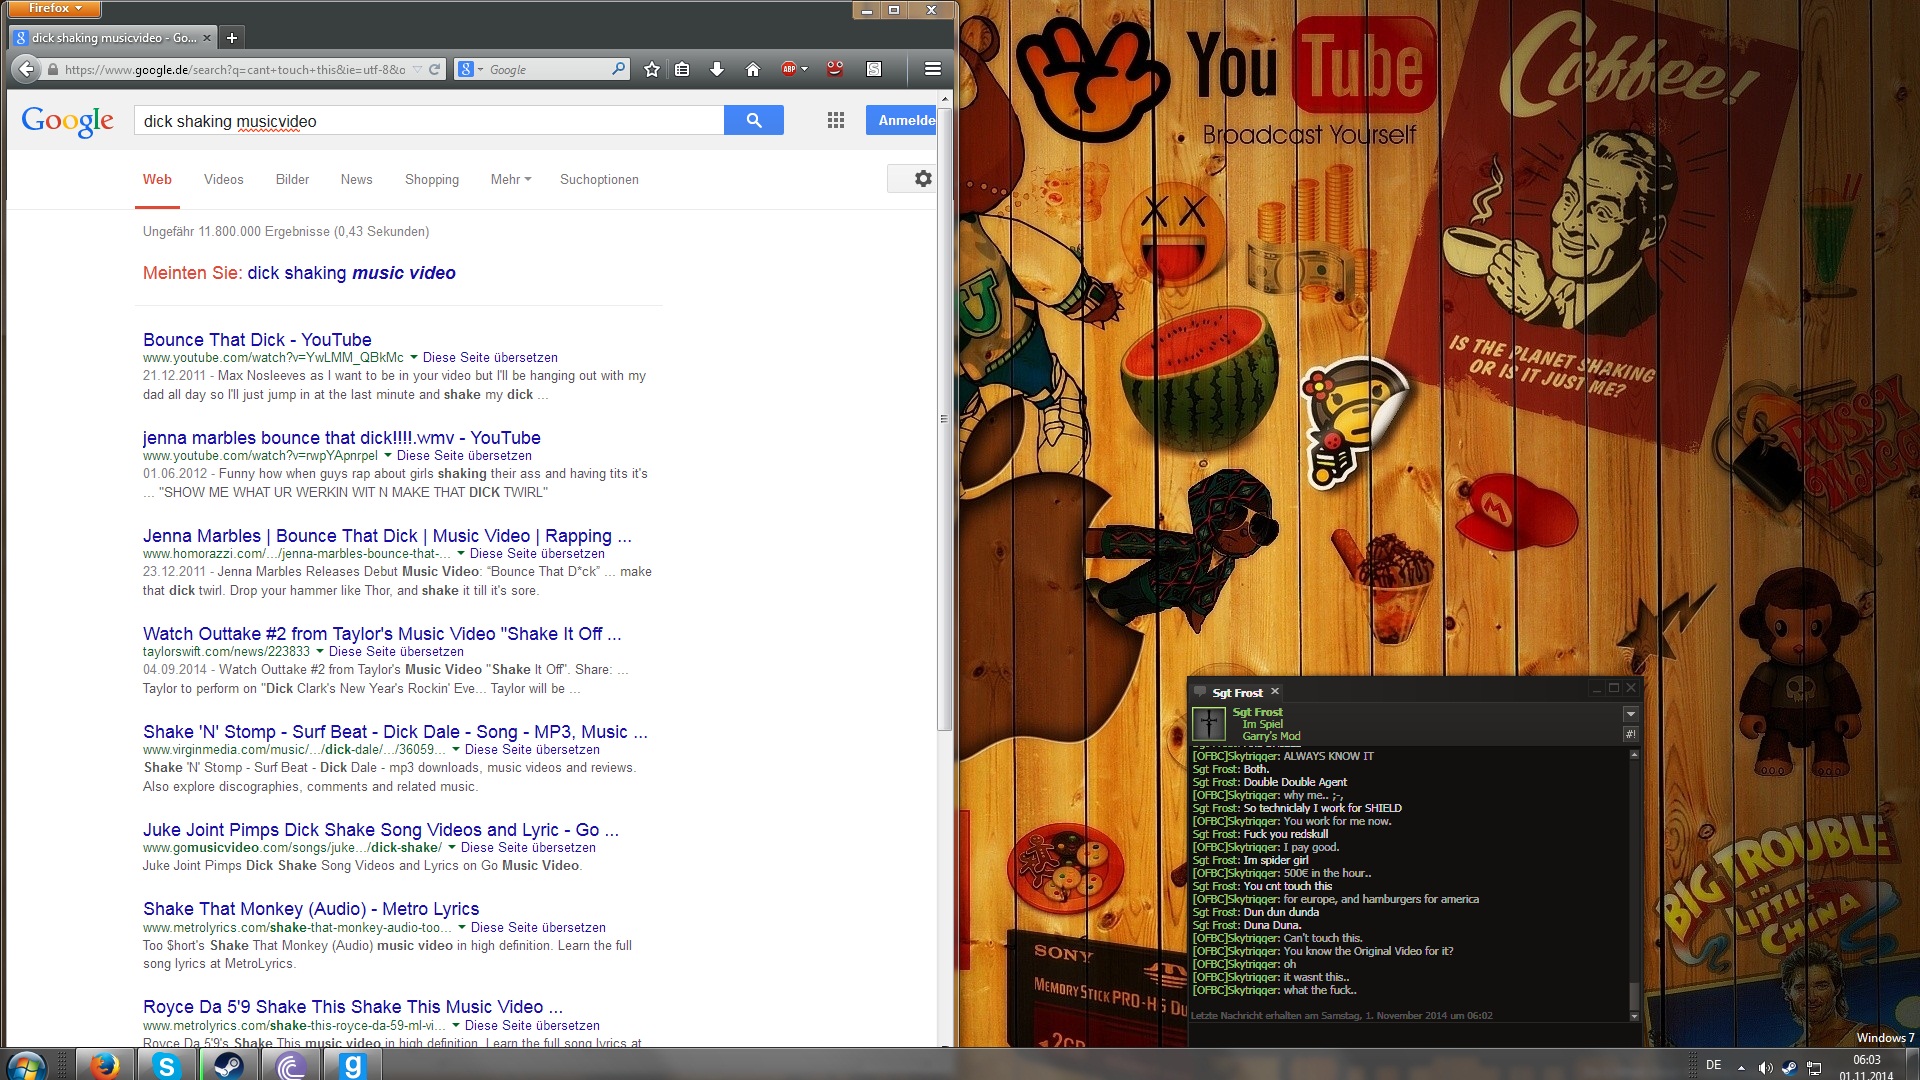
Task: Open the Adblock Plus icon
Action: [790, 69]
